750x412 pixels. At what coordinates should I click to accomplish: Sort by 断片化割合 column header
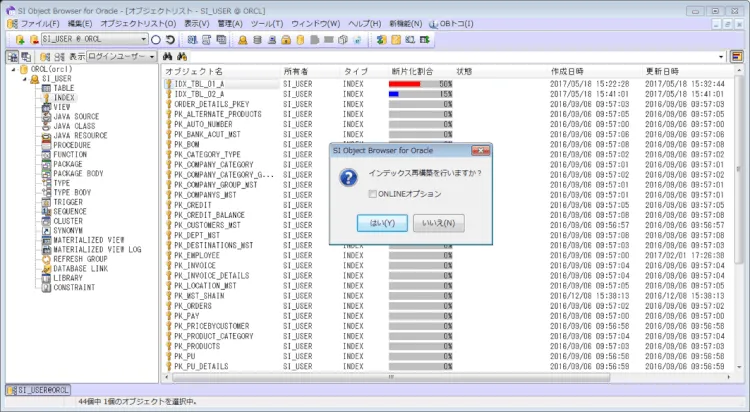coord(421,71)
